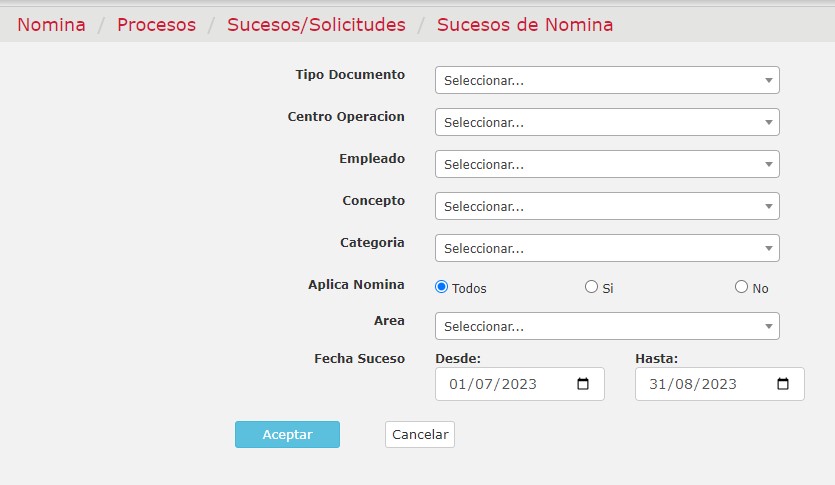The width and height of the screenshot is (835, 485).
Task: Expand the Concepto dropdown
Action: [x=607, y=206]
